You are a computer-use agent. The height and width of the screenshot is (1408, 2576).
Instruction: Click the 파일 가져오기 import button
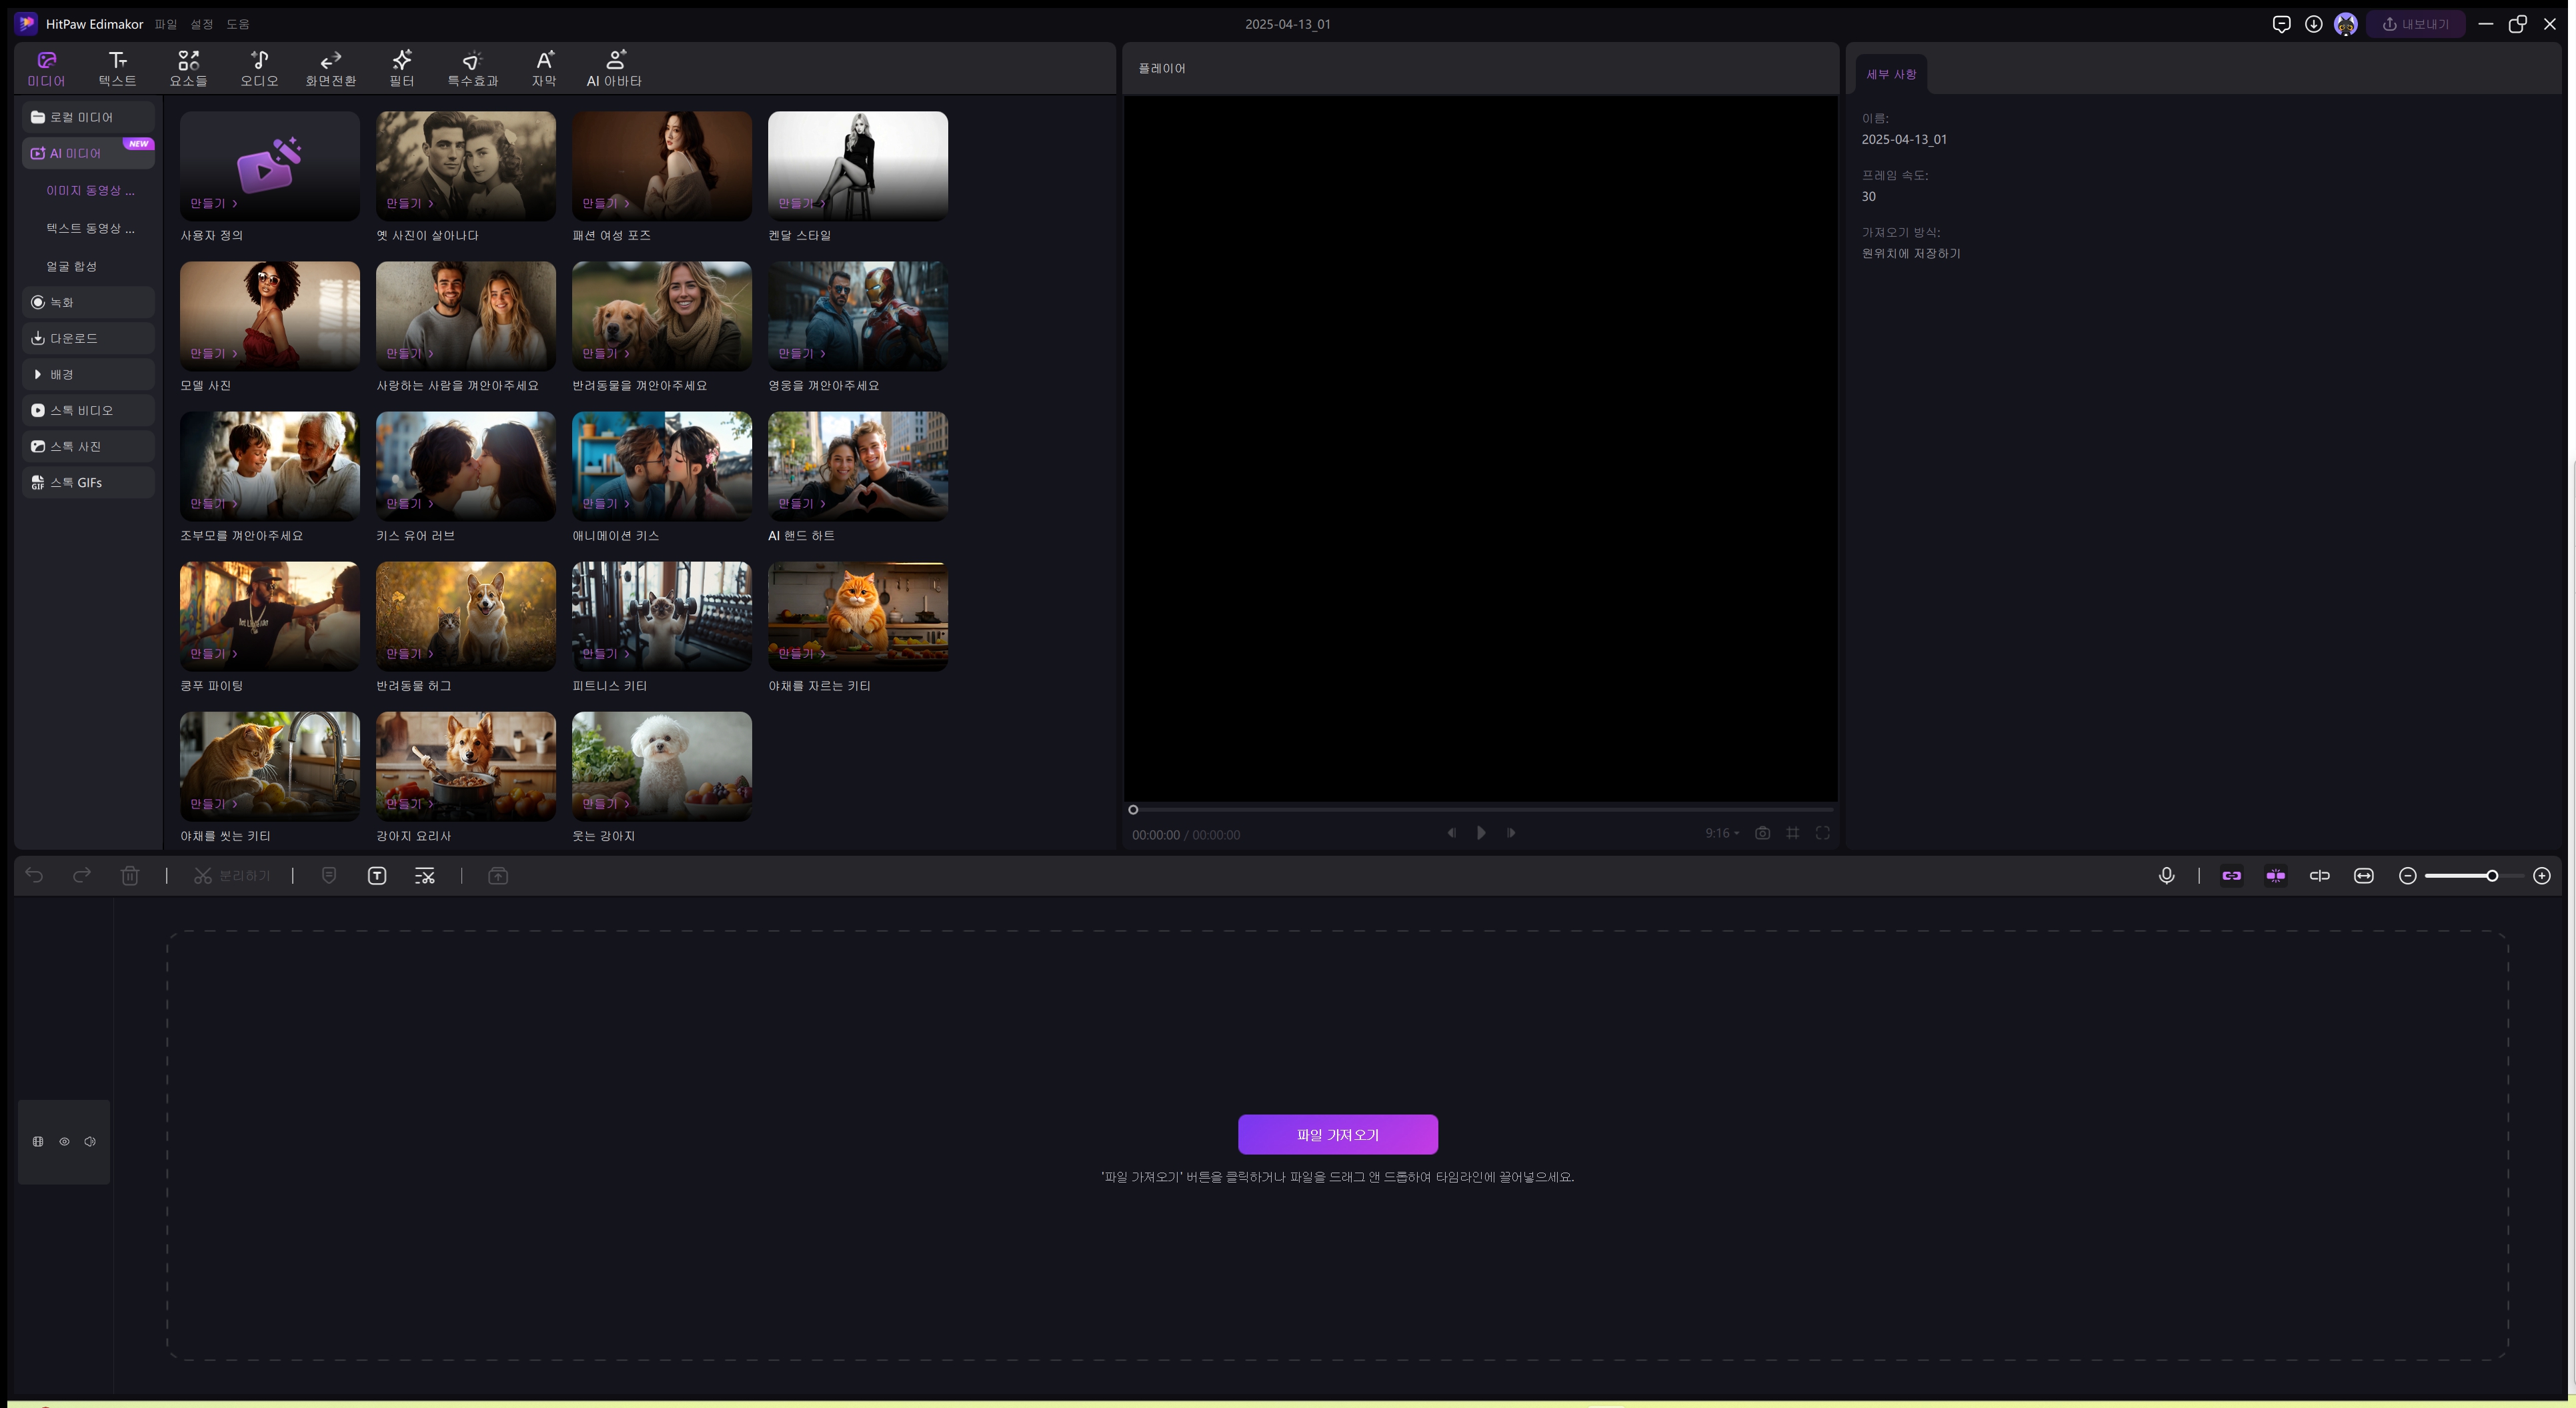tap(1337, 1135)
